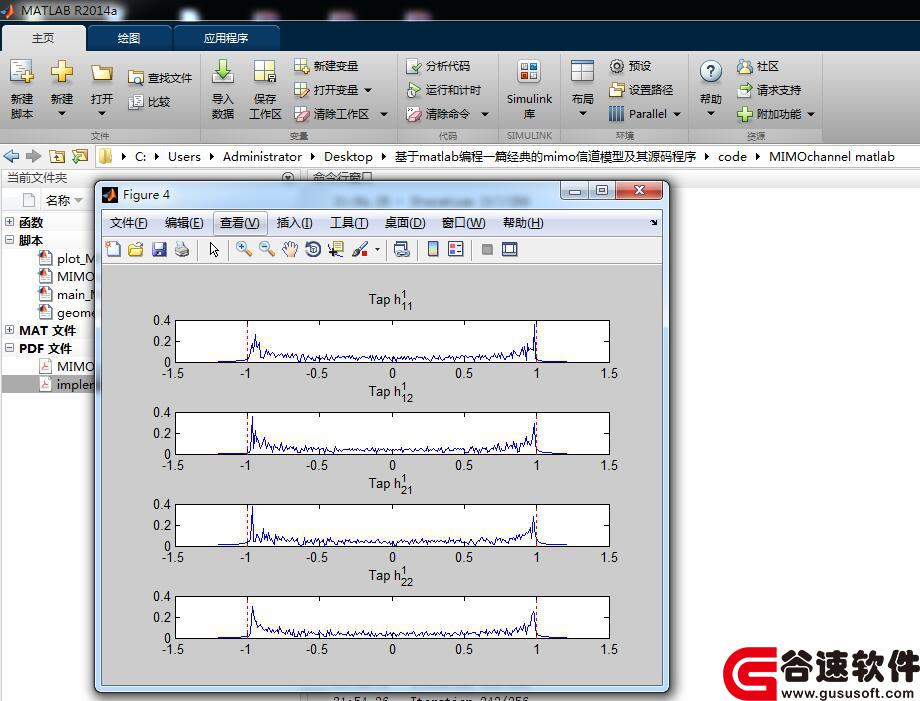Viewport: 920px width, 701px height.
Task: Open Figure 4 查看(V) menu
Action: (239, 223)
